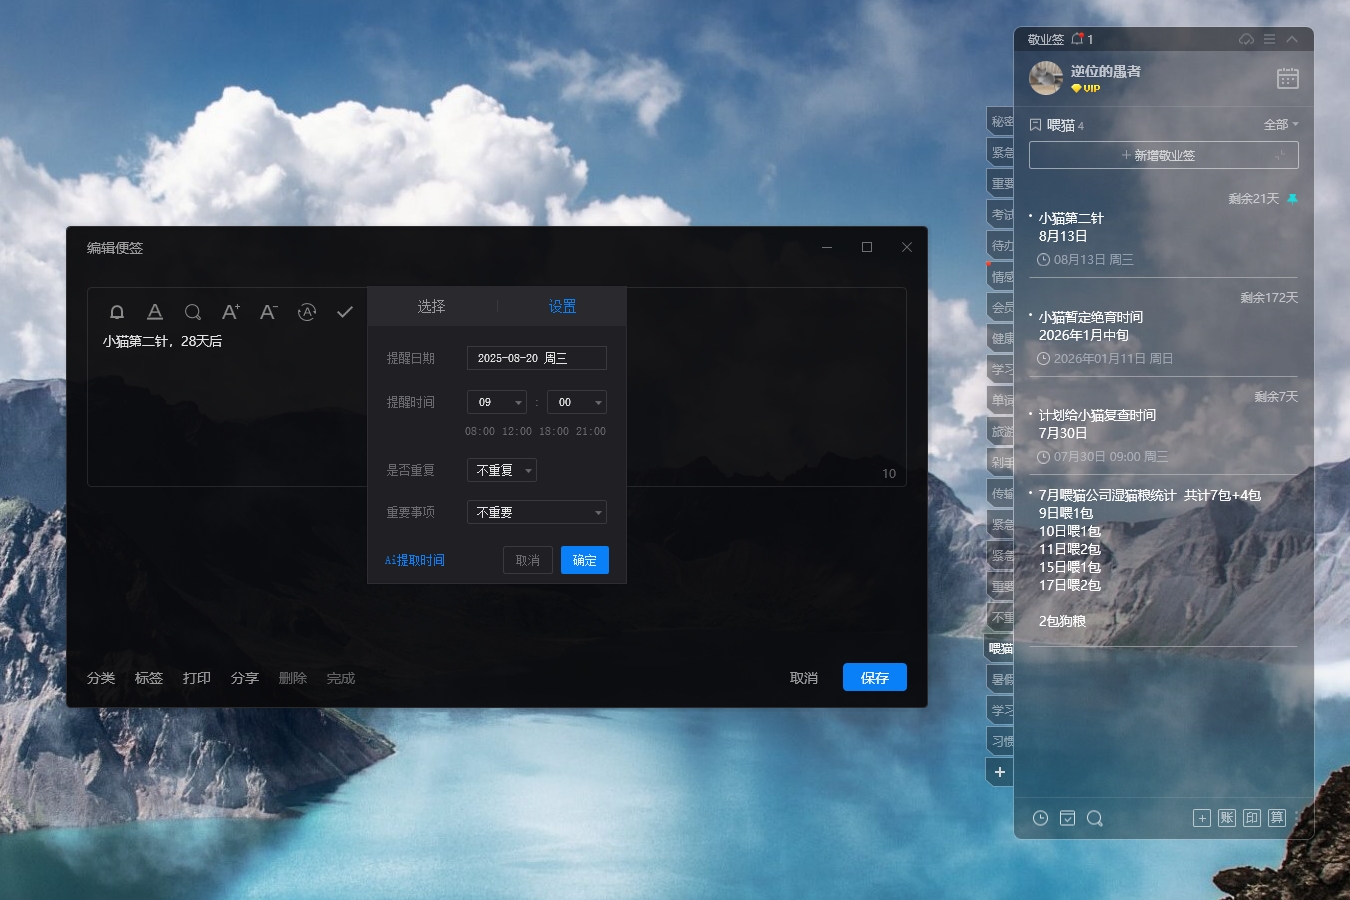Select the 习惯 category tab
The image size is (1350, 900).
pos(1001,742)
